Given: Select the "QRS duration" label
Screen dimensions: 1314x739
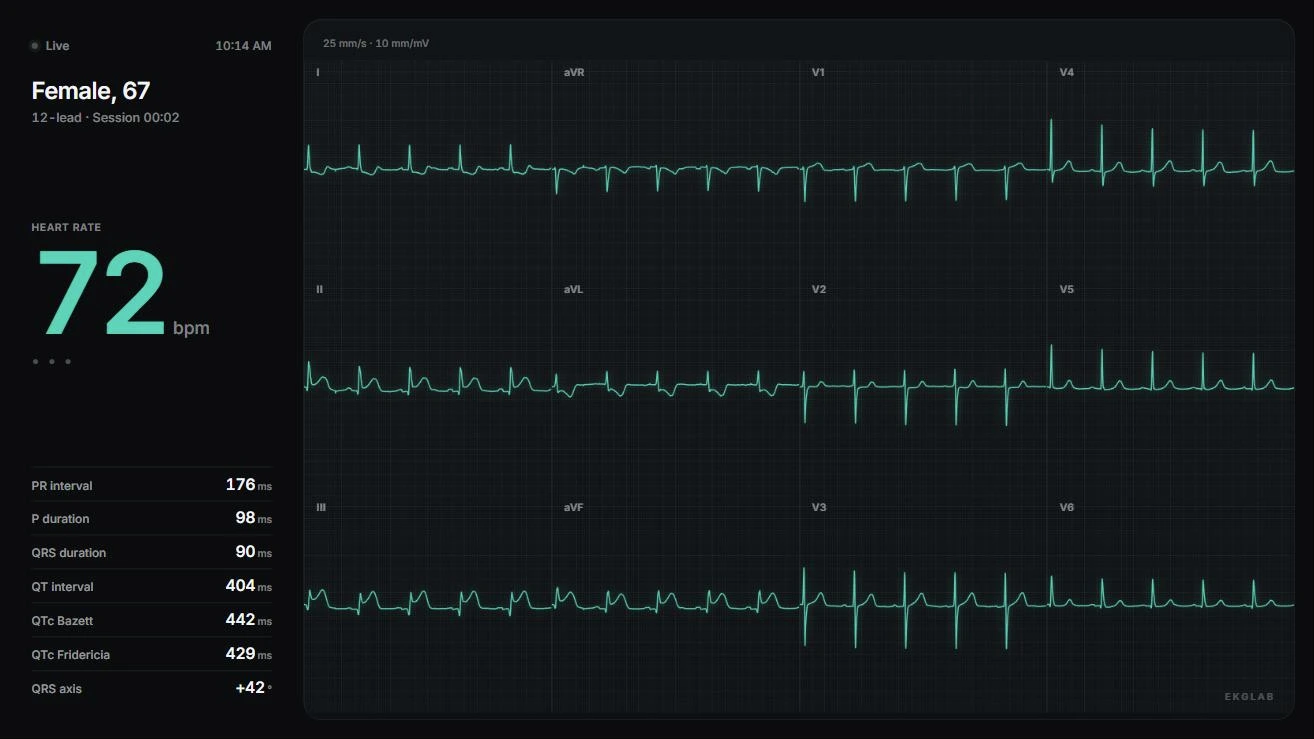Looking at the screenshot, I should (69, 553).
